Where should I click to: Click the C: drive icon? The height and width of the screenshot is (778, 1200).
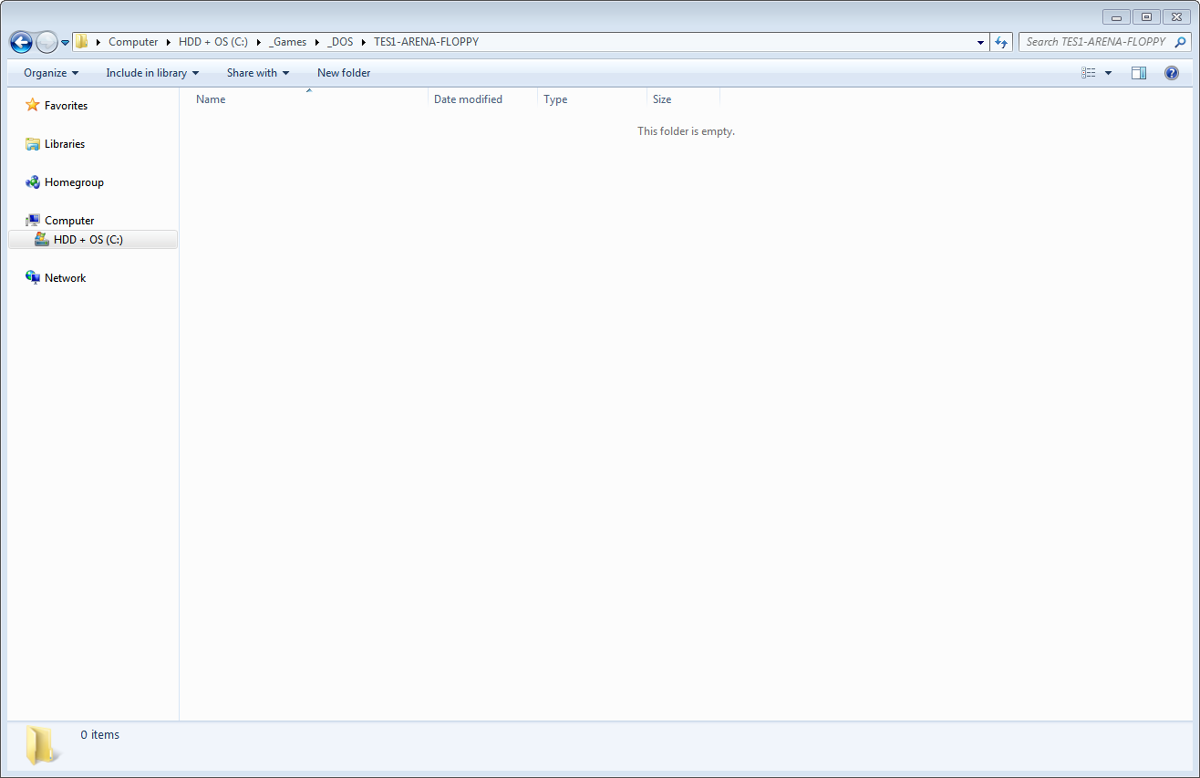click(x=41, y=239)
